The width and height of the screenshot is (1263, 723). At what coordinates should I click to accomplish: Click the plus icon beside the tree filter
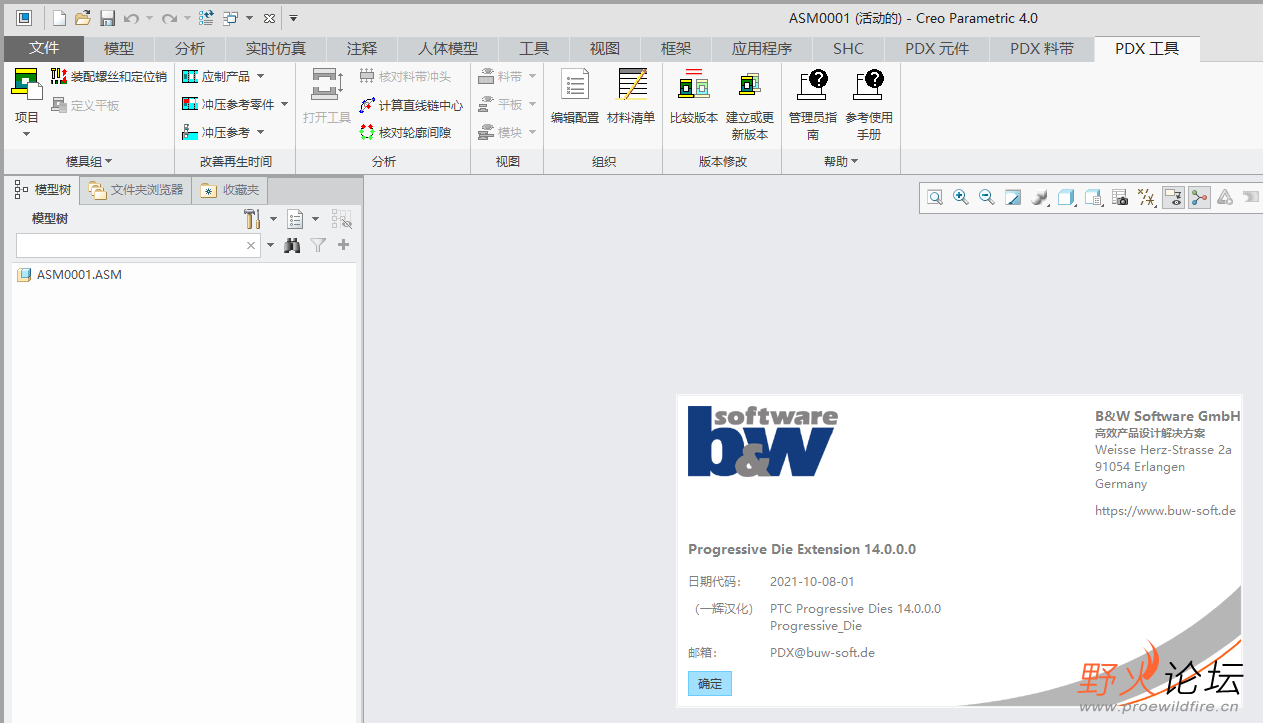[x=344, y=245]
